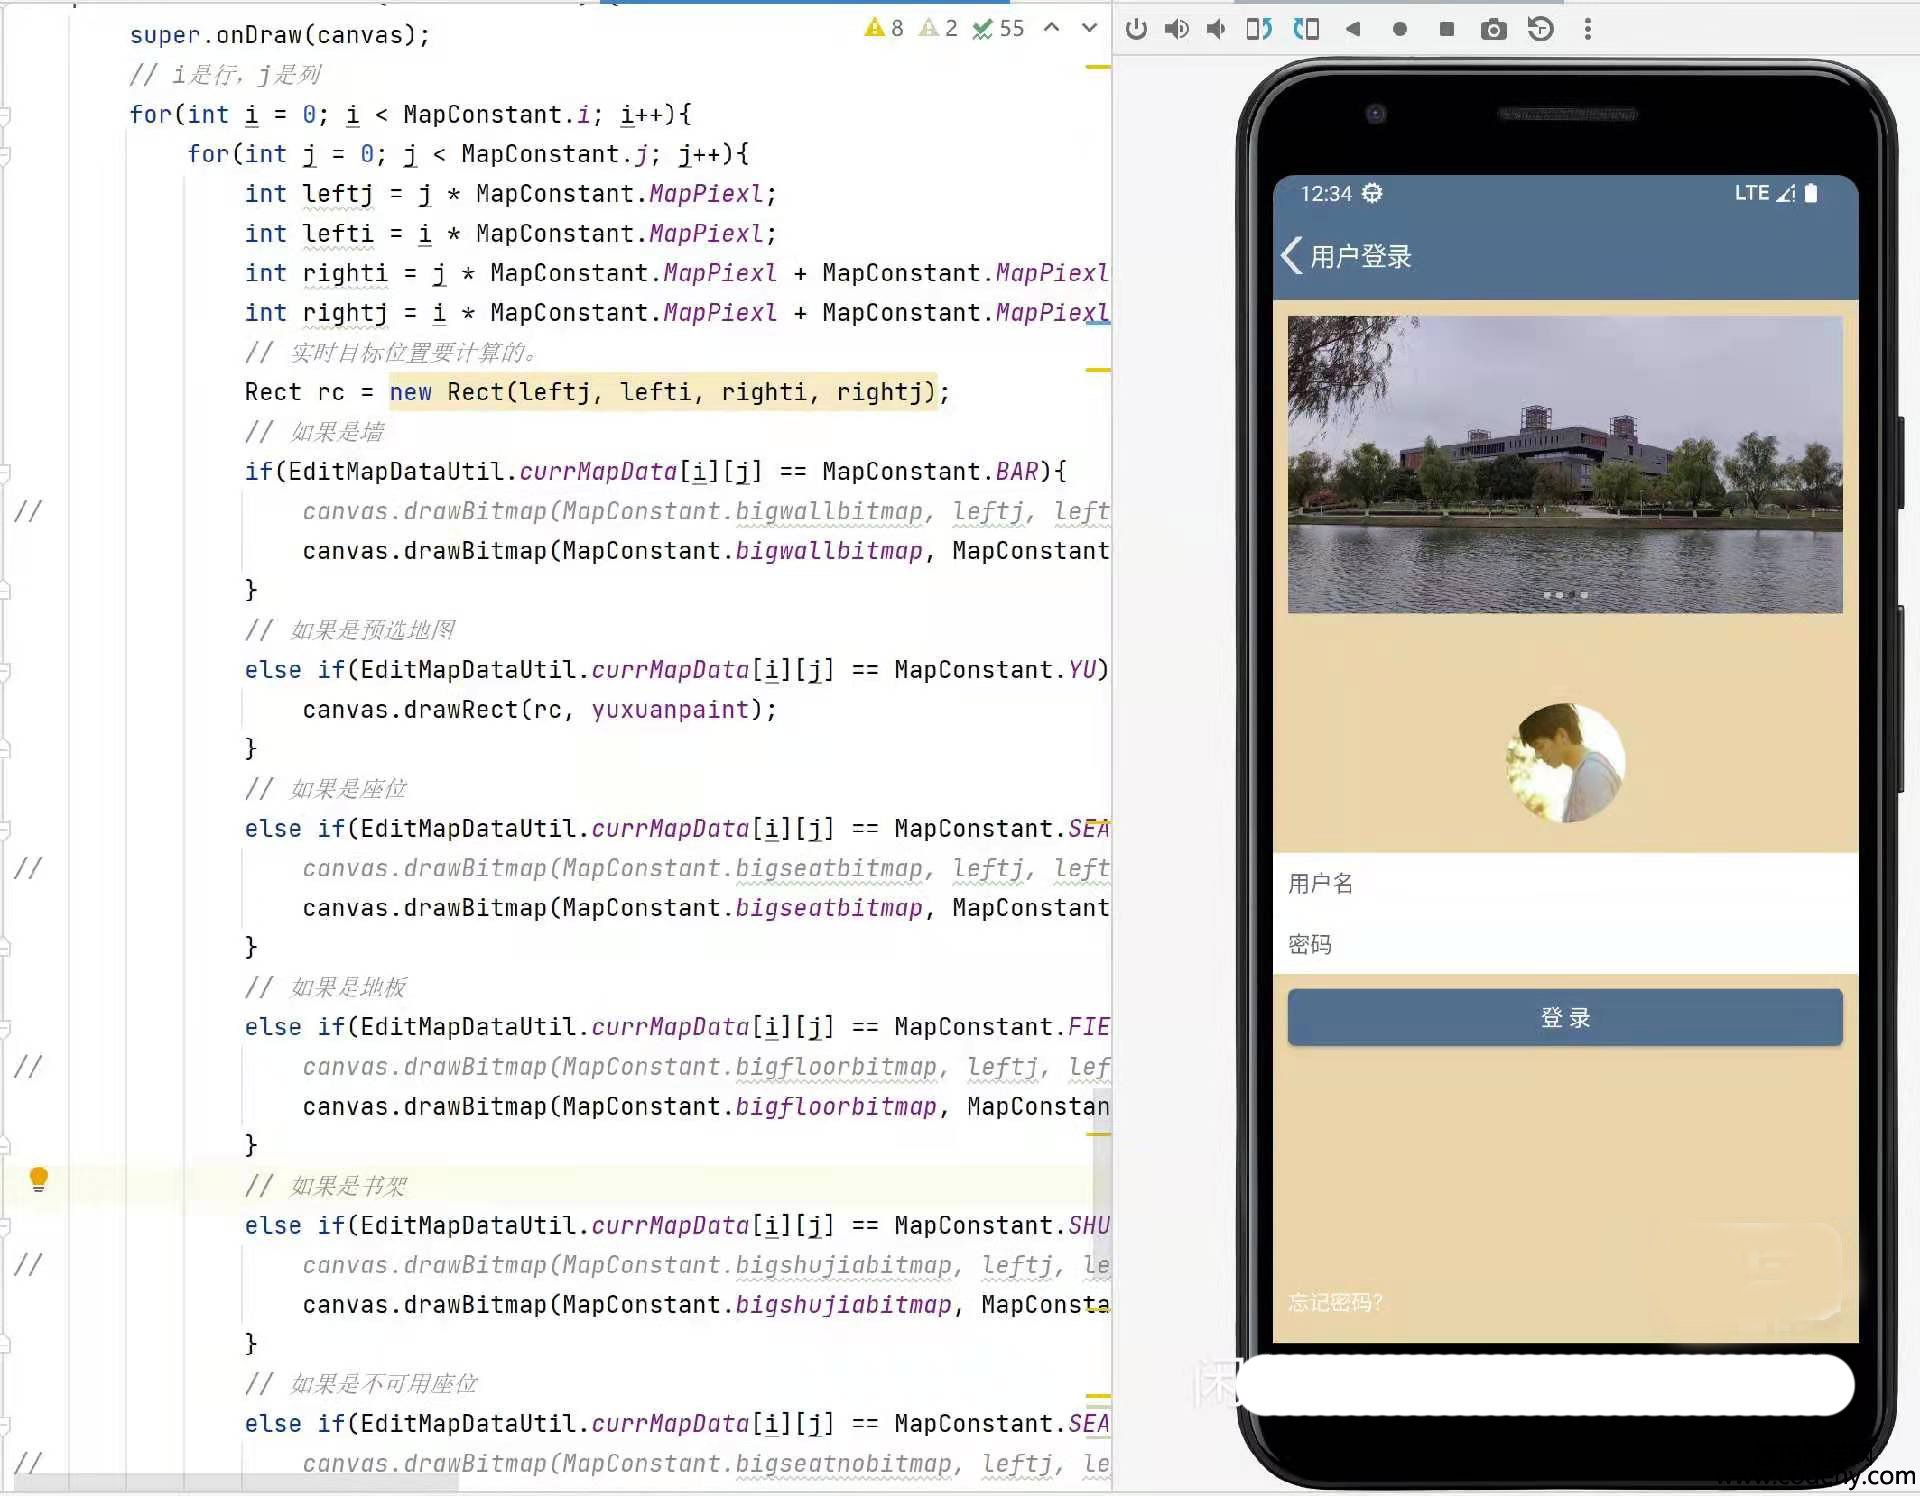
Task: Click the comment '// 如果是不可用座位'
Action: 362,1384
